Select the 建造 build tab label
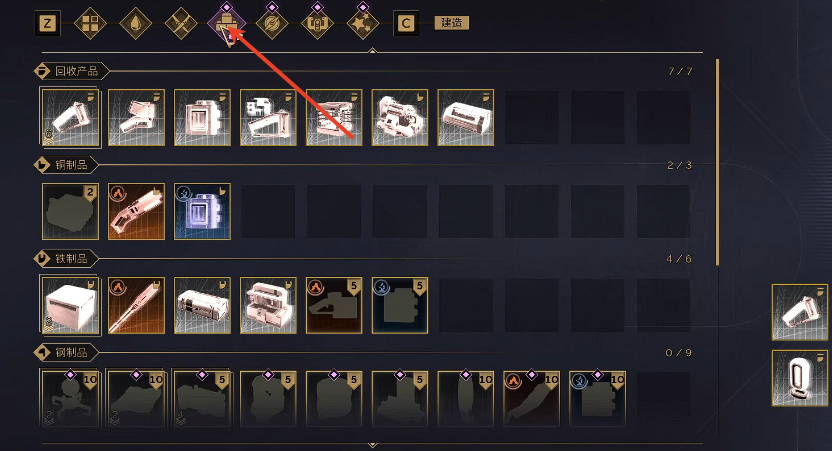This screenshot has width=832, height=451. point(452,23)
